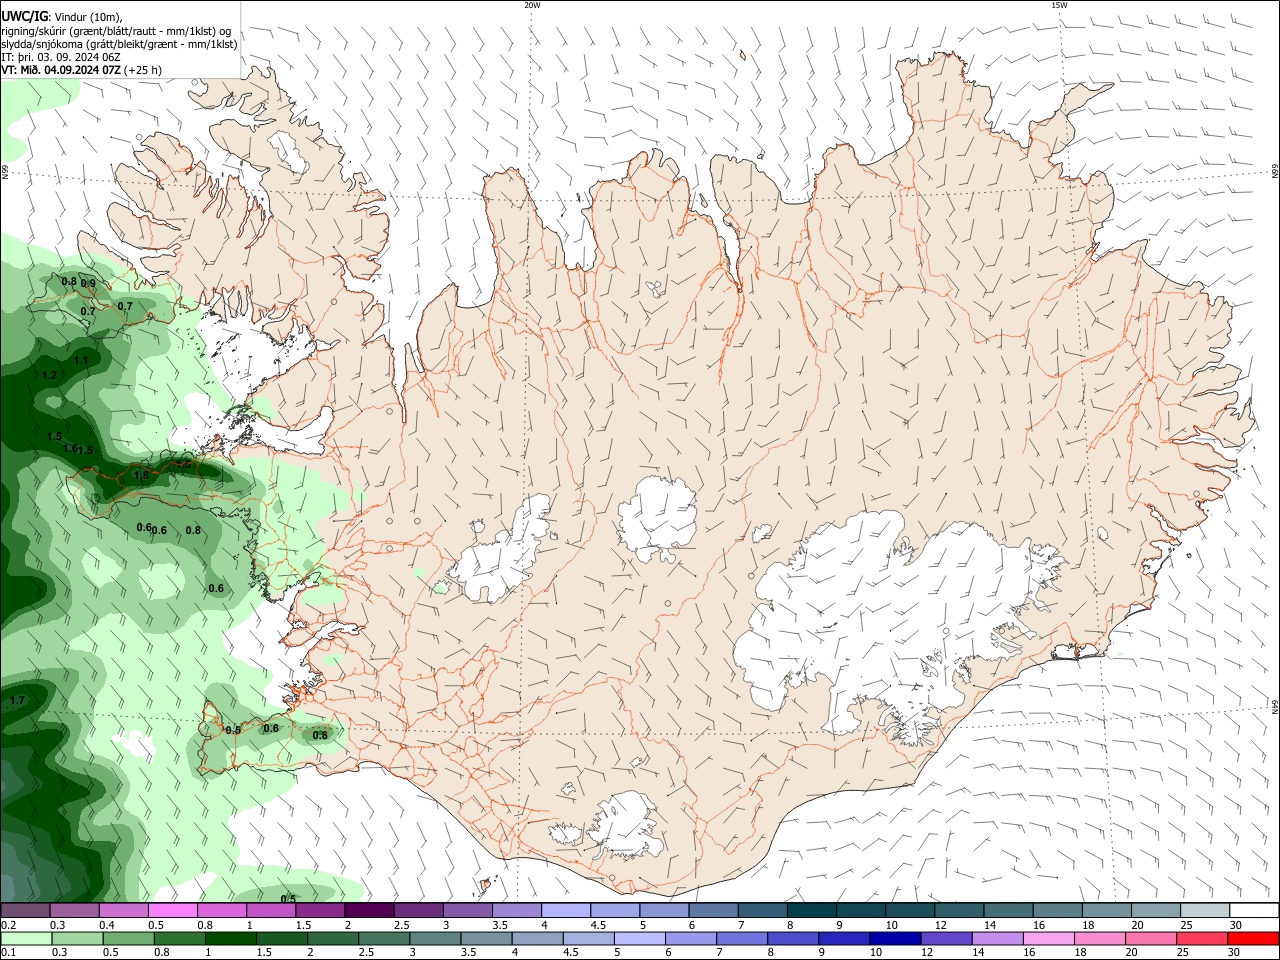The height and width of the screenshot is (960, 1280).
Task: Click the 1.2 precipitation value on map
Action: tap(49, 375)
